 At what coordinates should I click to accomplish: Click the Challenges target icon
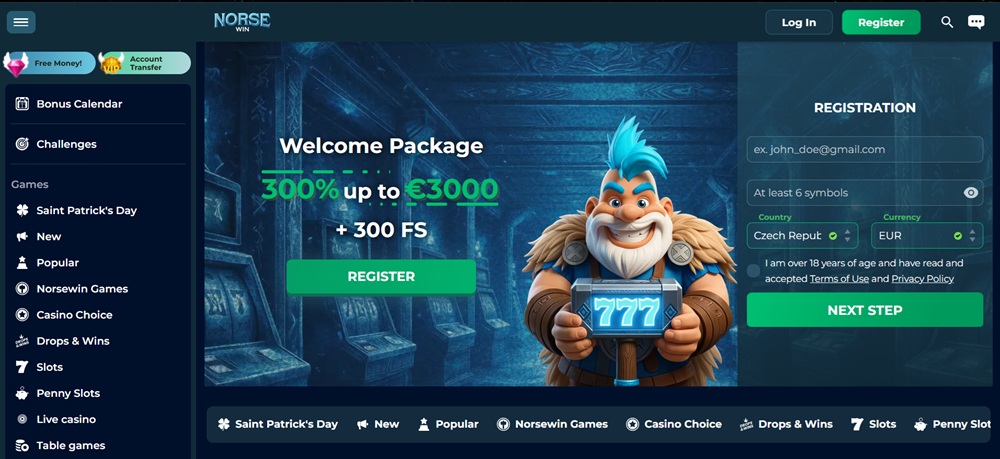pyautogui.click(x=22, y=144)
